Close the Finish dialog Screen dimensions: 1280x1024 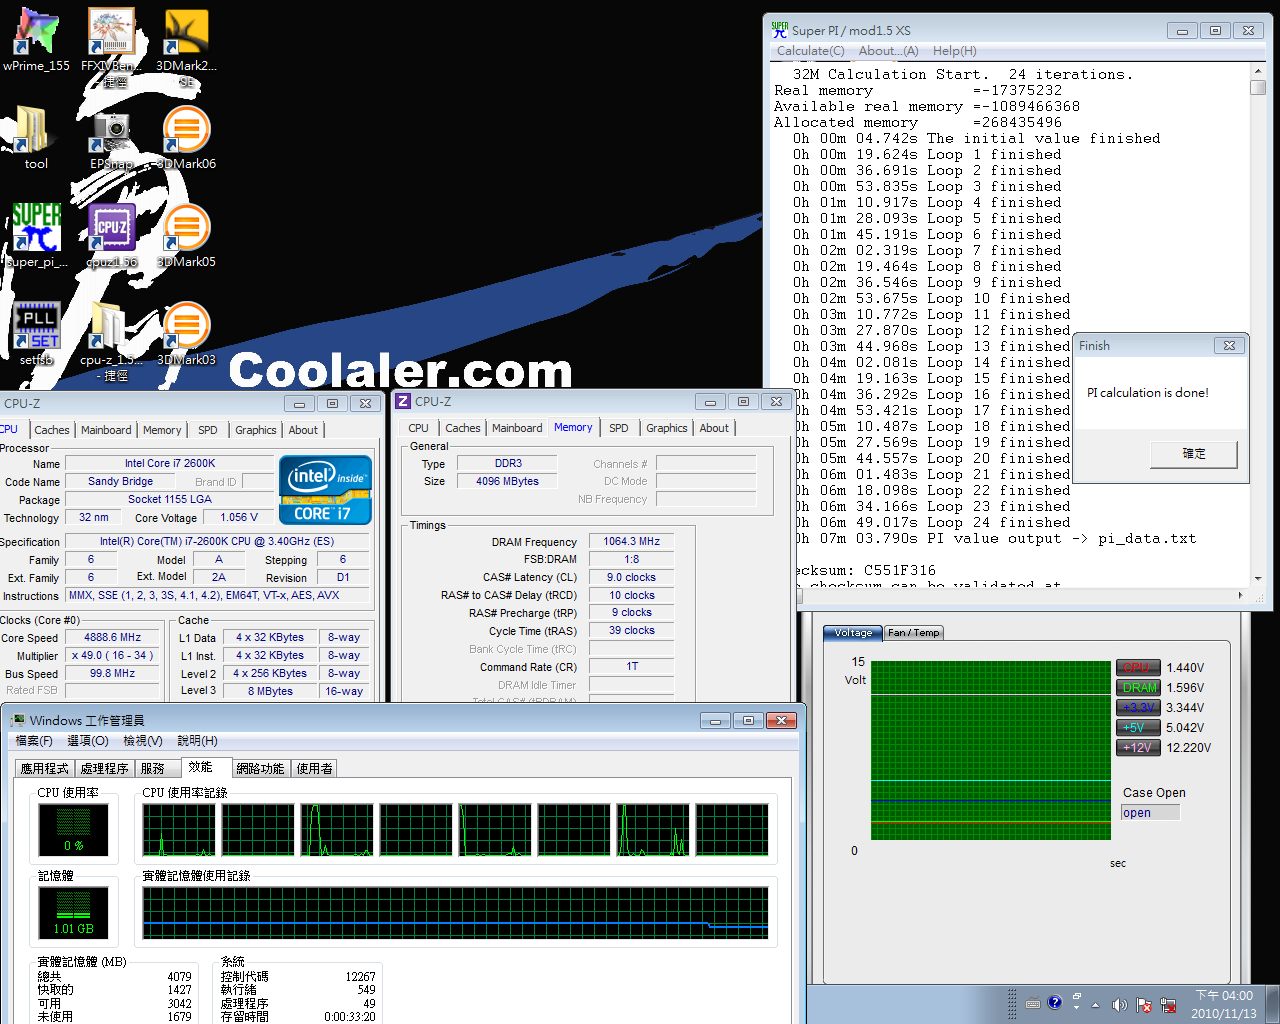(1229, 346)
